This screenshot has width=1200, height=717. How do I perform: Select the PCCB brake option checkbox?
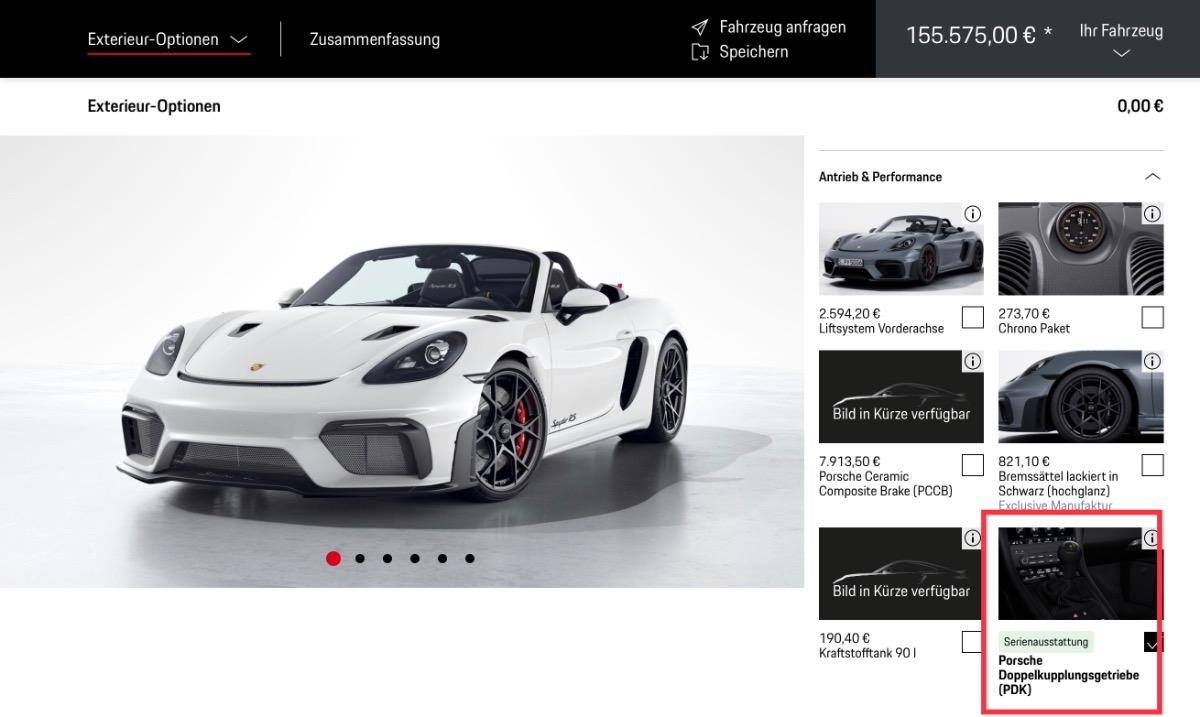pos(972,465)
